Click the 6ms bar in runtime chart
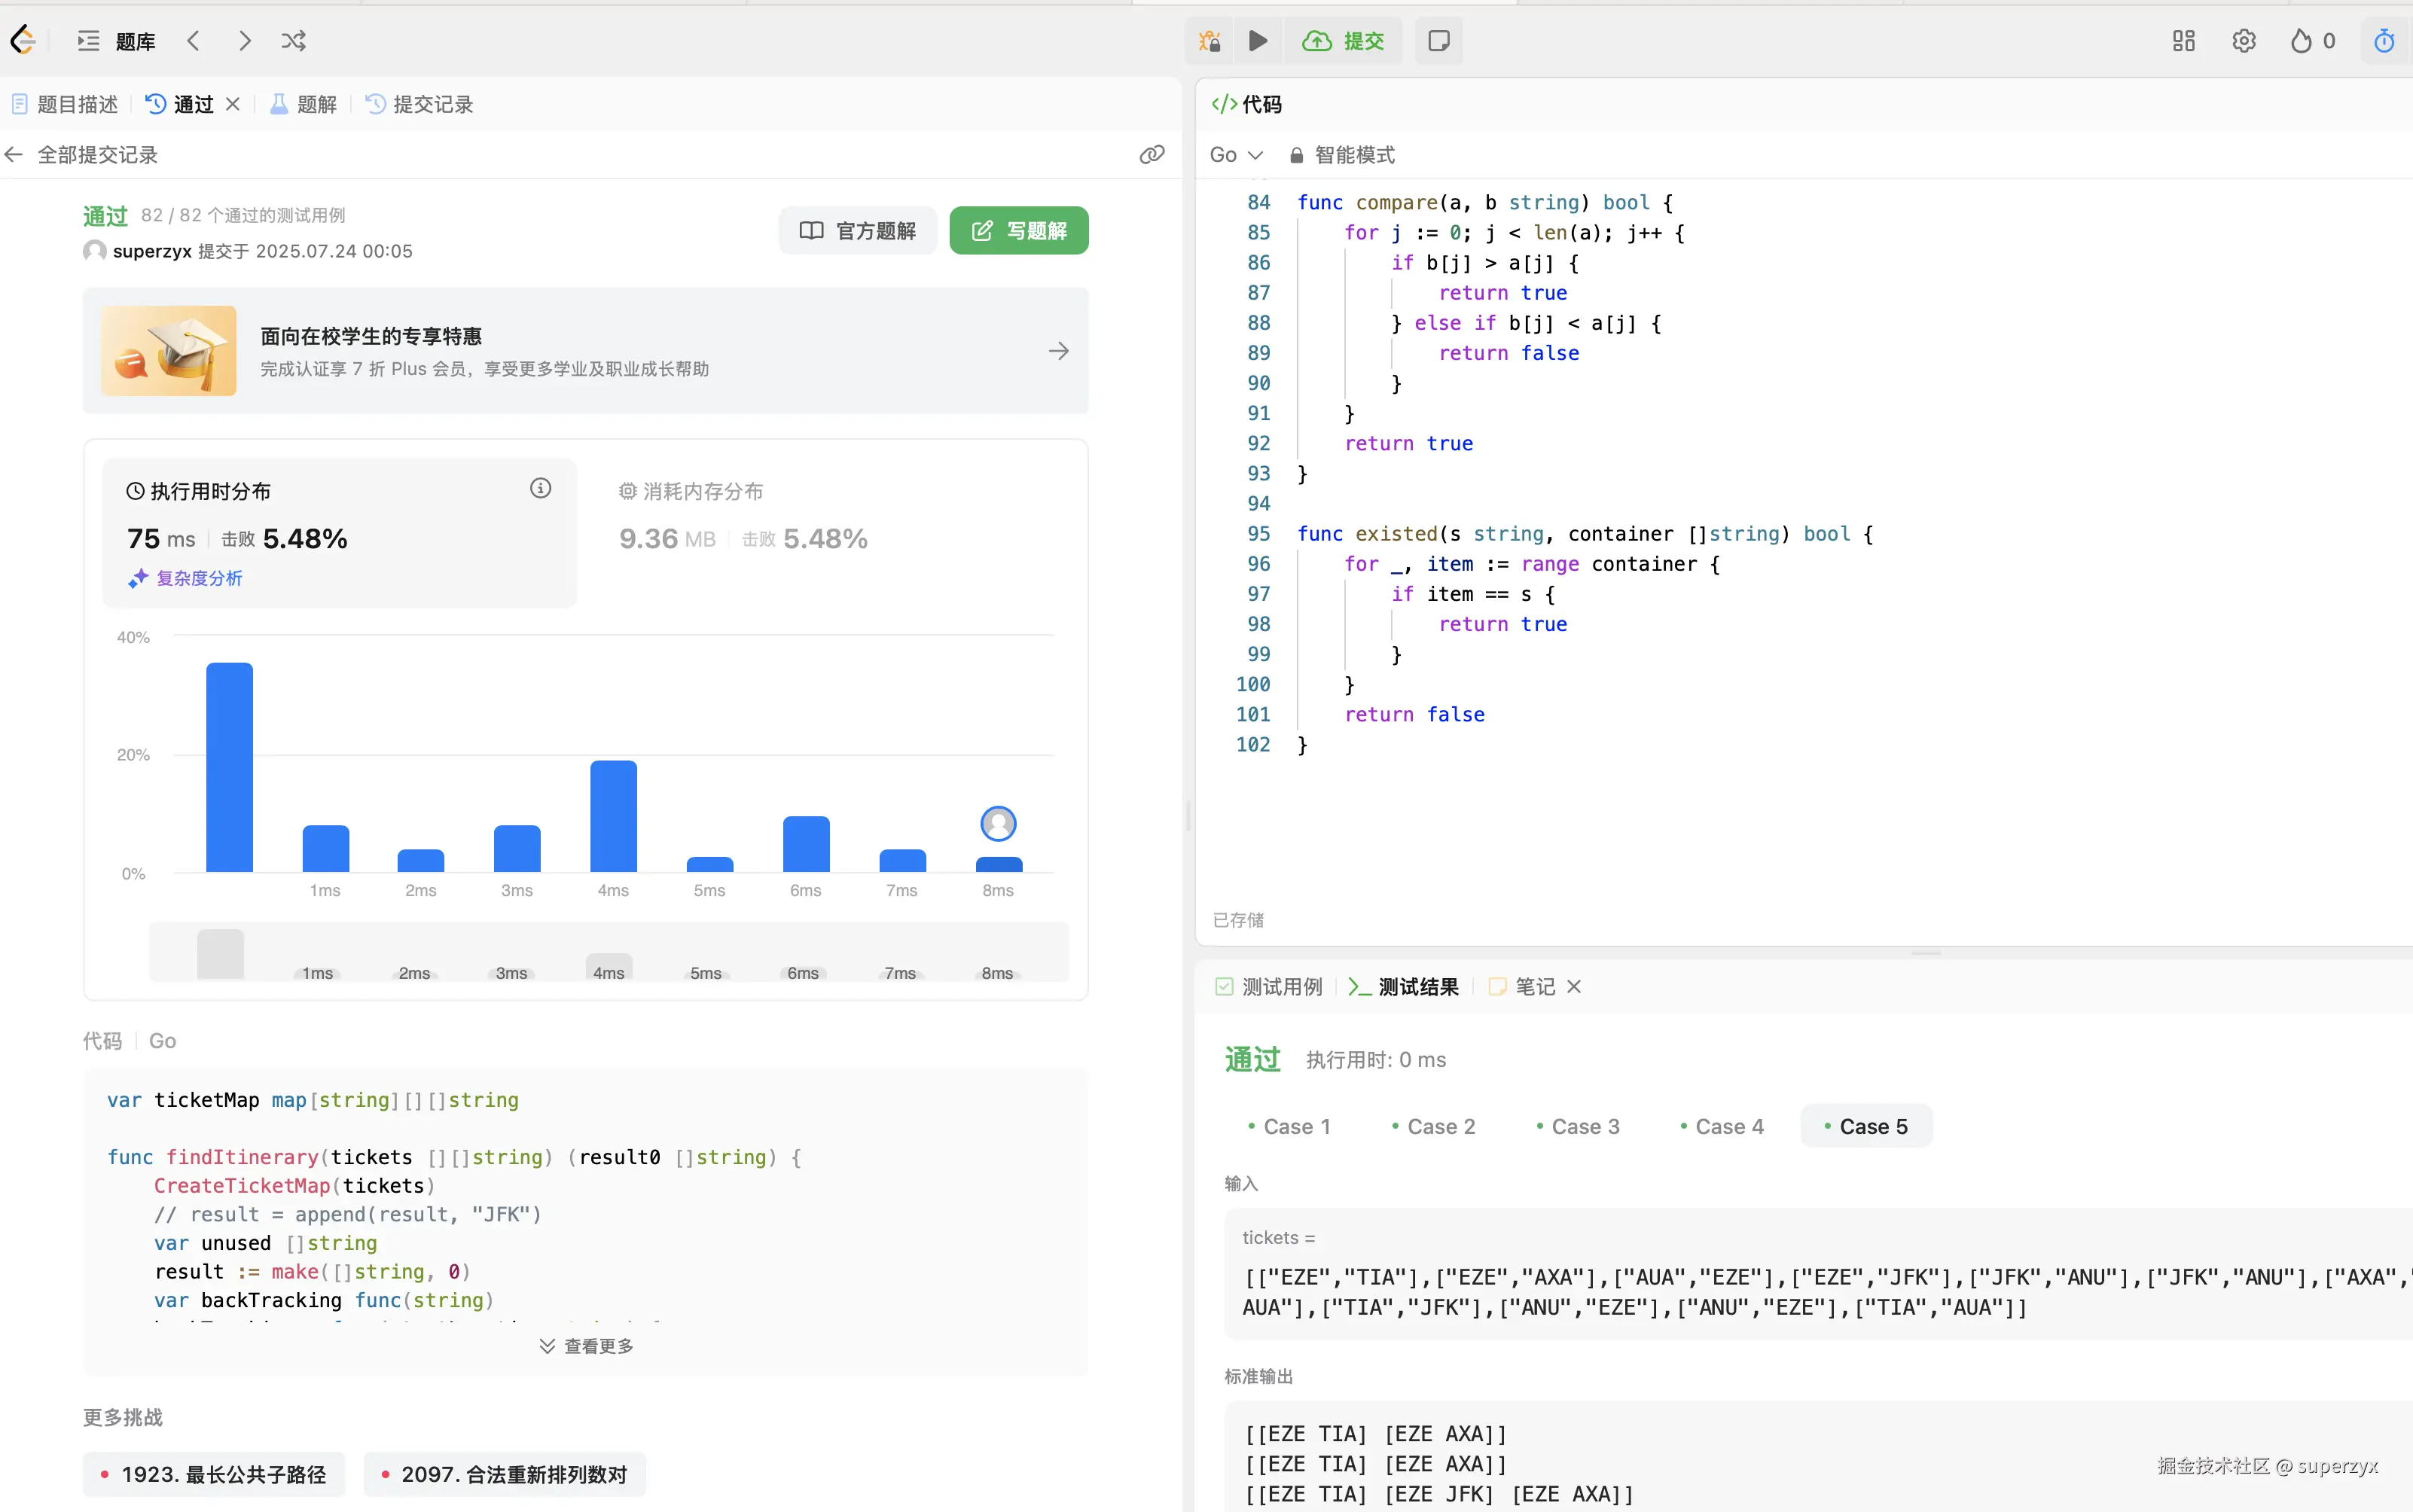 click(806, 845)
